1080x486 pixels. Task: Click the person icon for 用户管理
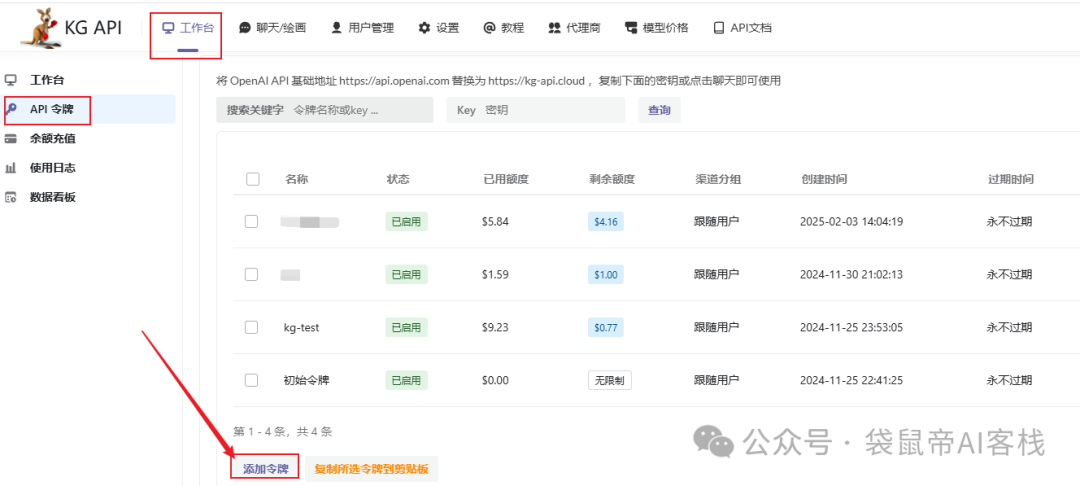pyautogui.click(x=336, y=28)
